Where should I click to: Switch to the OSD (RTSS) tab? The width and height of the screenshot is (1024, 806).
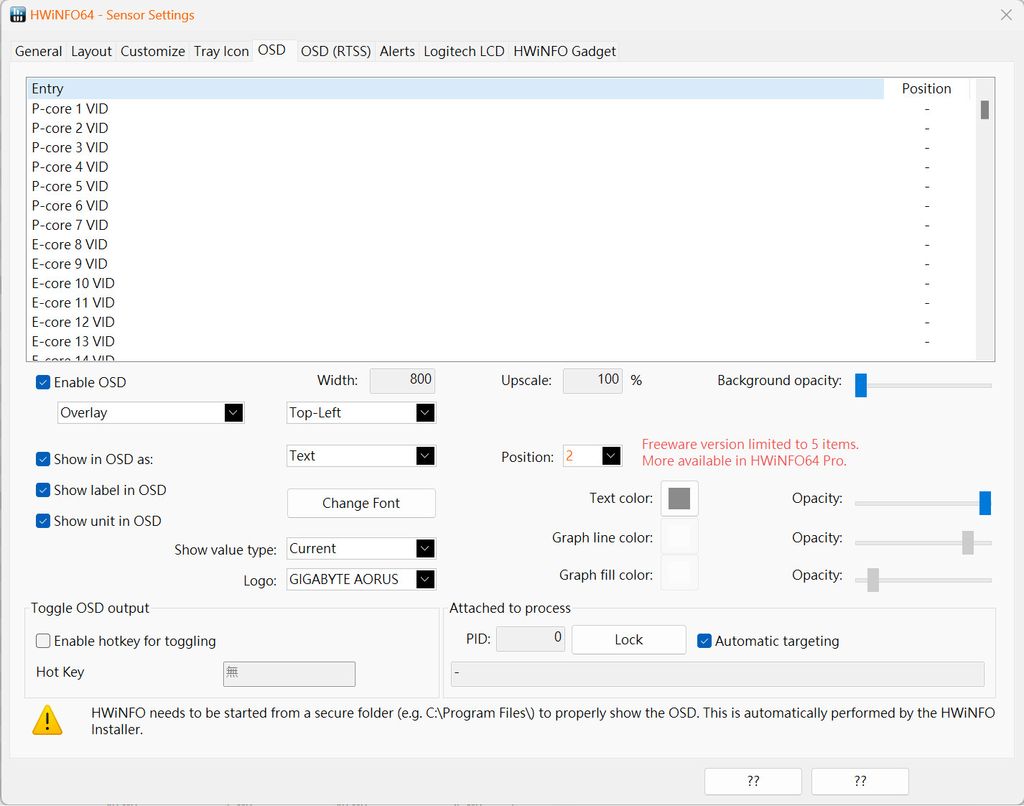(x=335, y=51)
